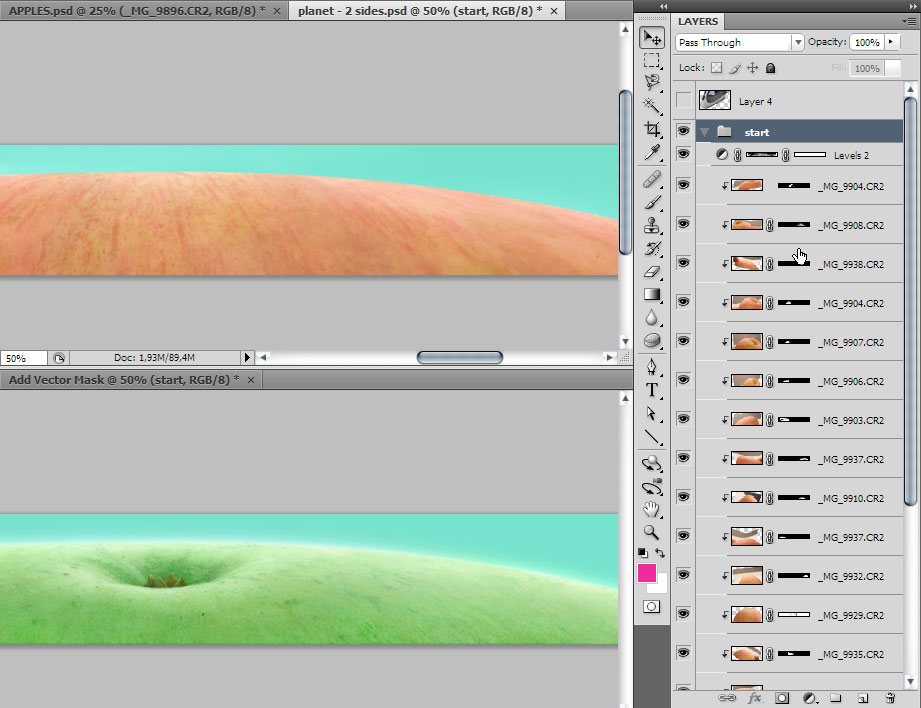921x708 pixels.
Task: Switch to the LAYERS panel tab
Action: [x=697, y=21]
